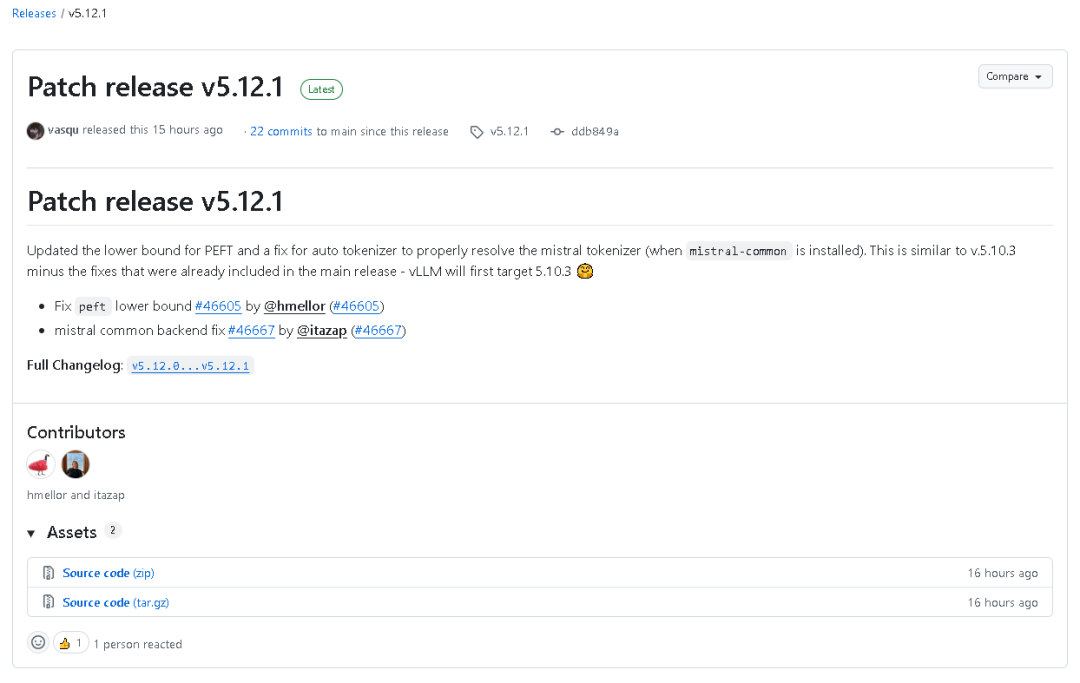
Task: Click vasqu's avatar icon
Action: (35, 130)
